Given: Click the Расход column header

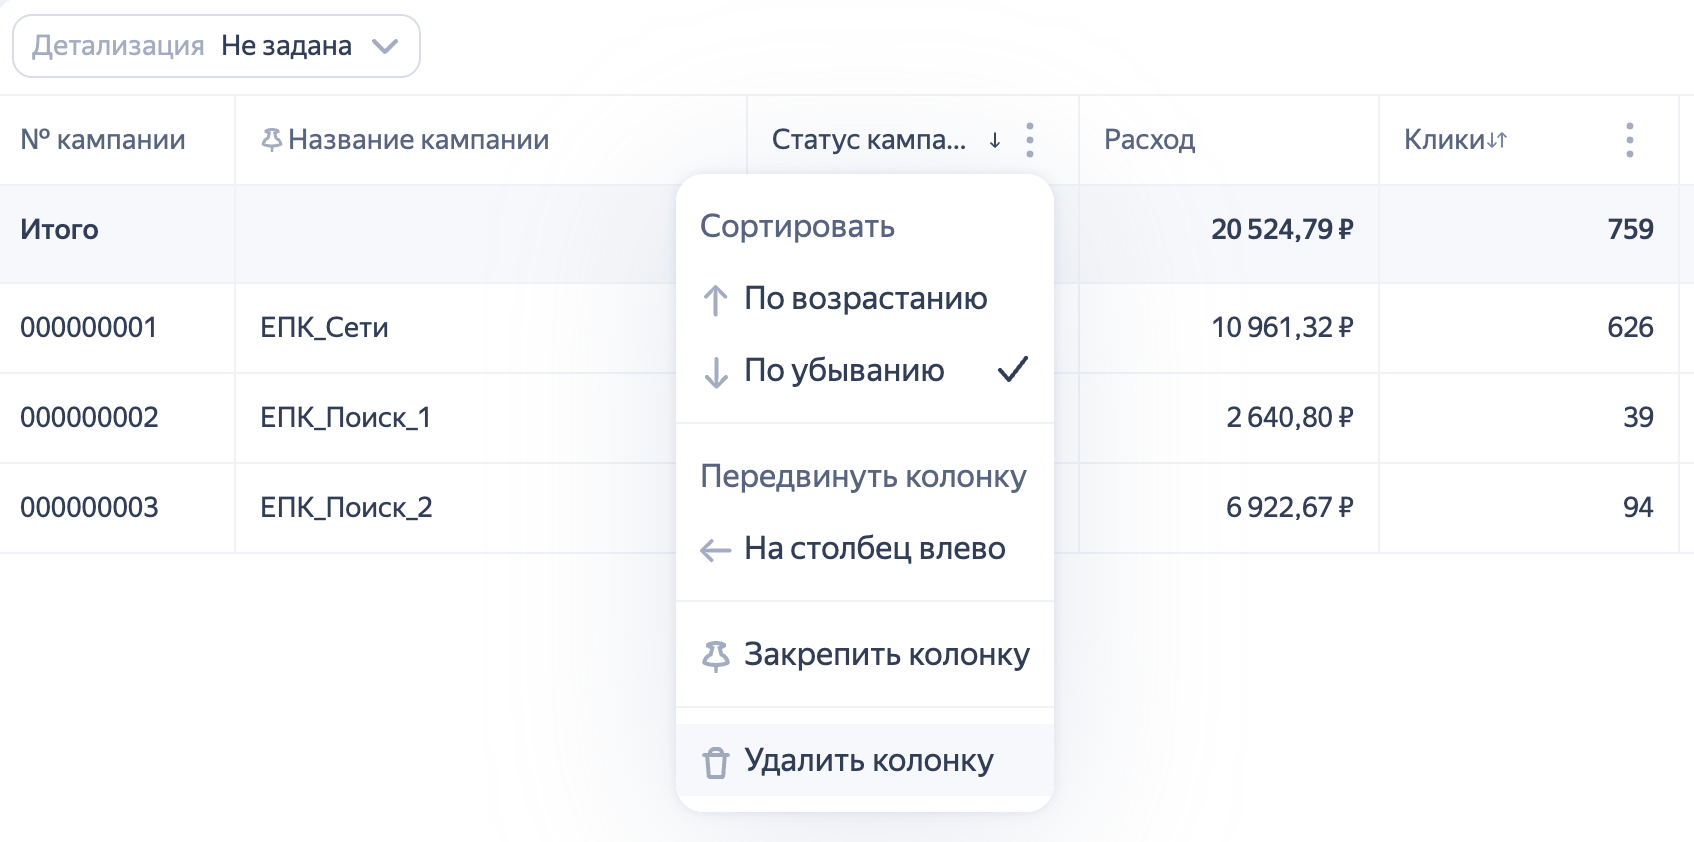Looking at the screenshot, I should tap(1149, 140).
